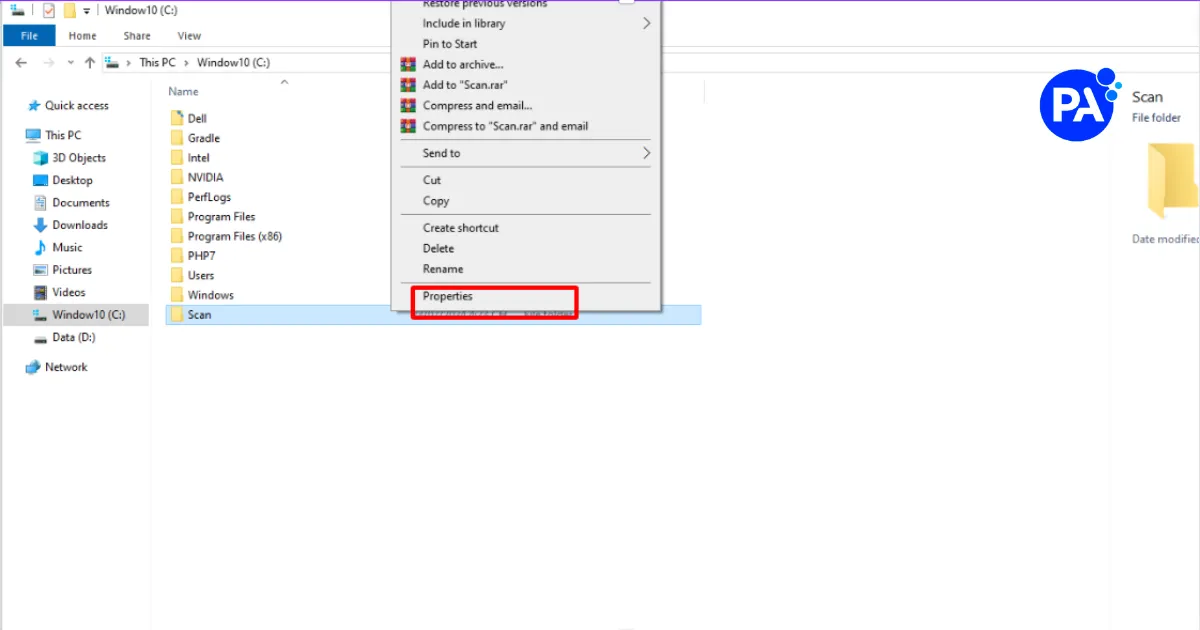This screenshot has height=630, width=1200.
Task: Click the WinRAR icon beside Compress and email
Action: (x=407, y=106)
